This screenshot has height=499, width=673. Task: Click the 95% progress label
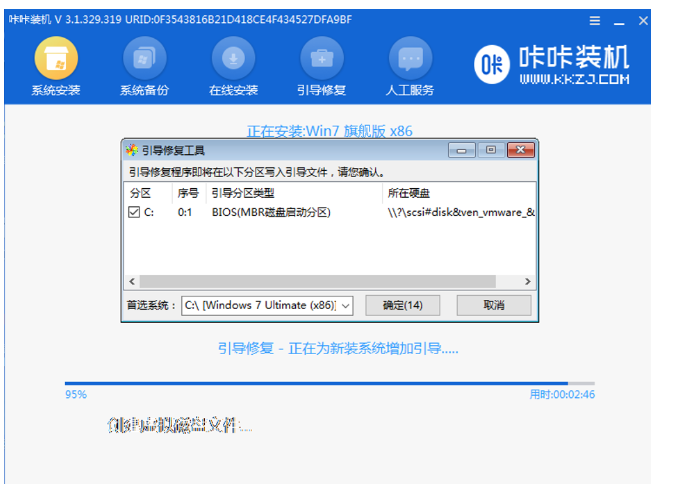76,394
